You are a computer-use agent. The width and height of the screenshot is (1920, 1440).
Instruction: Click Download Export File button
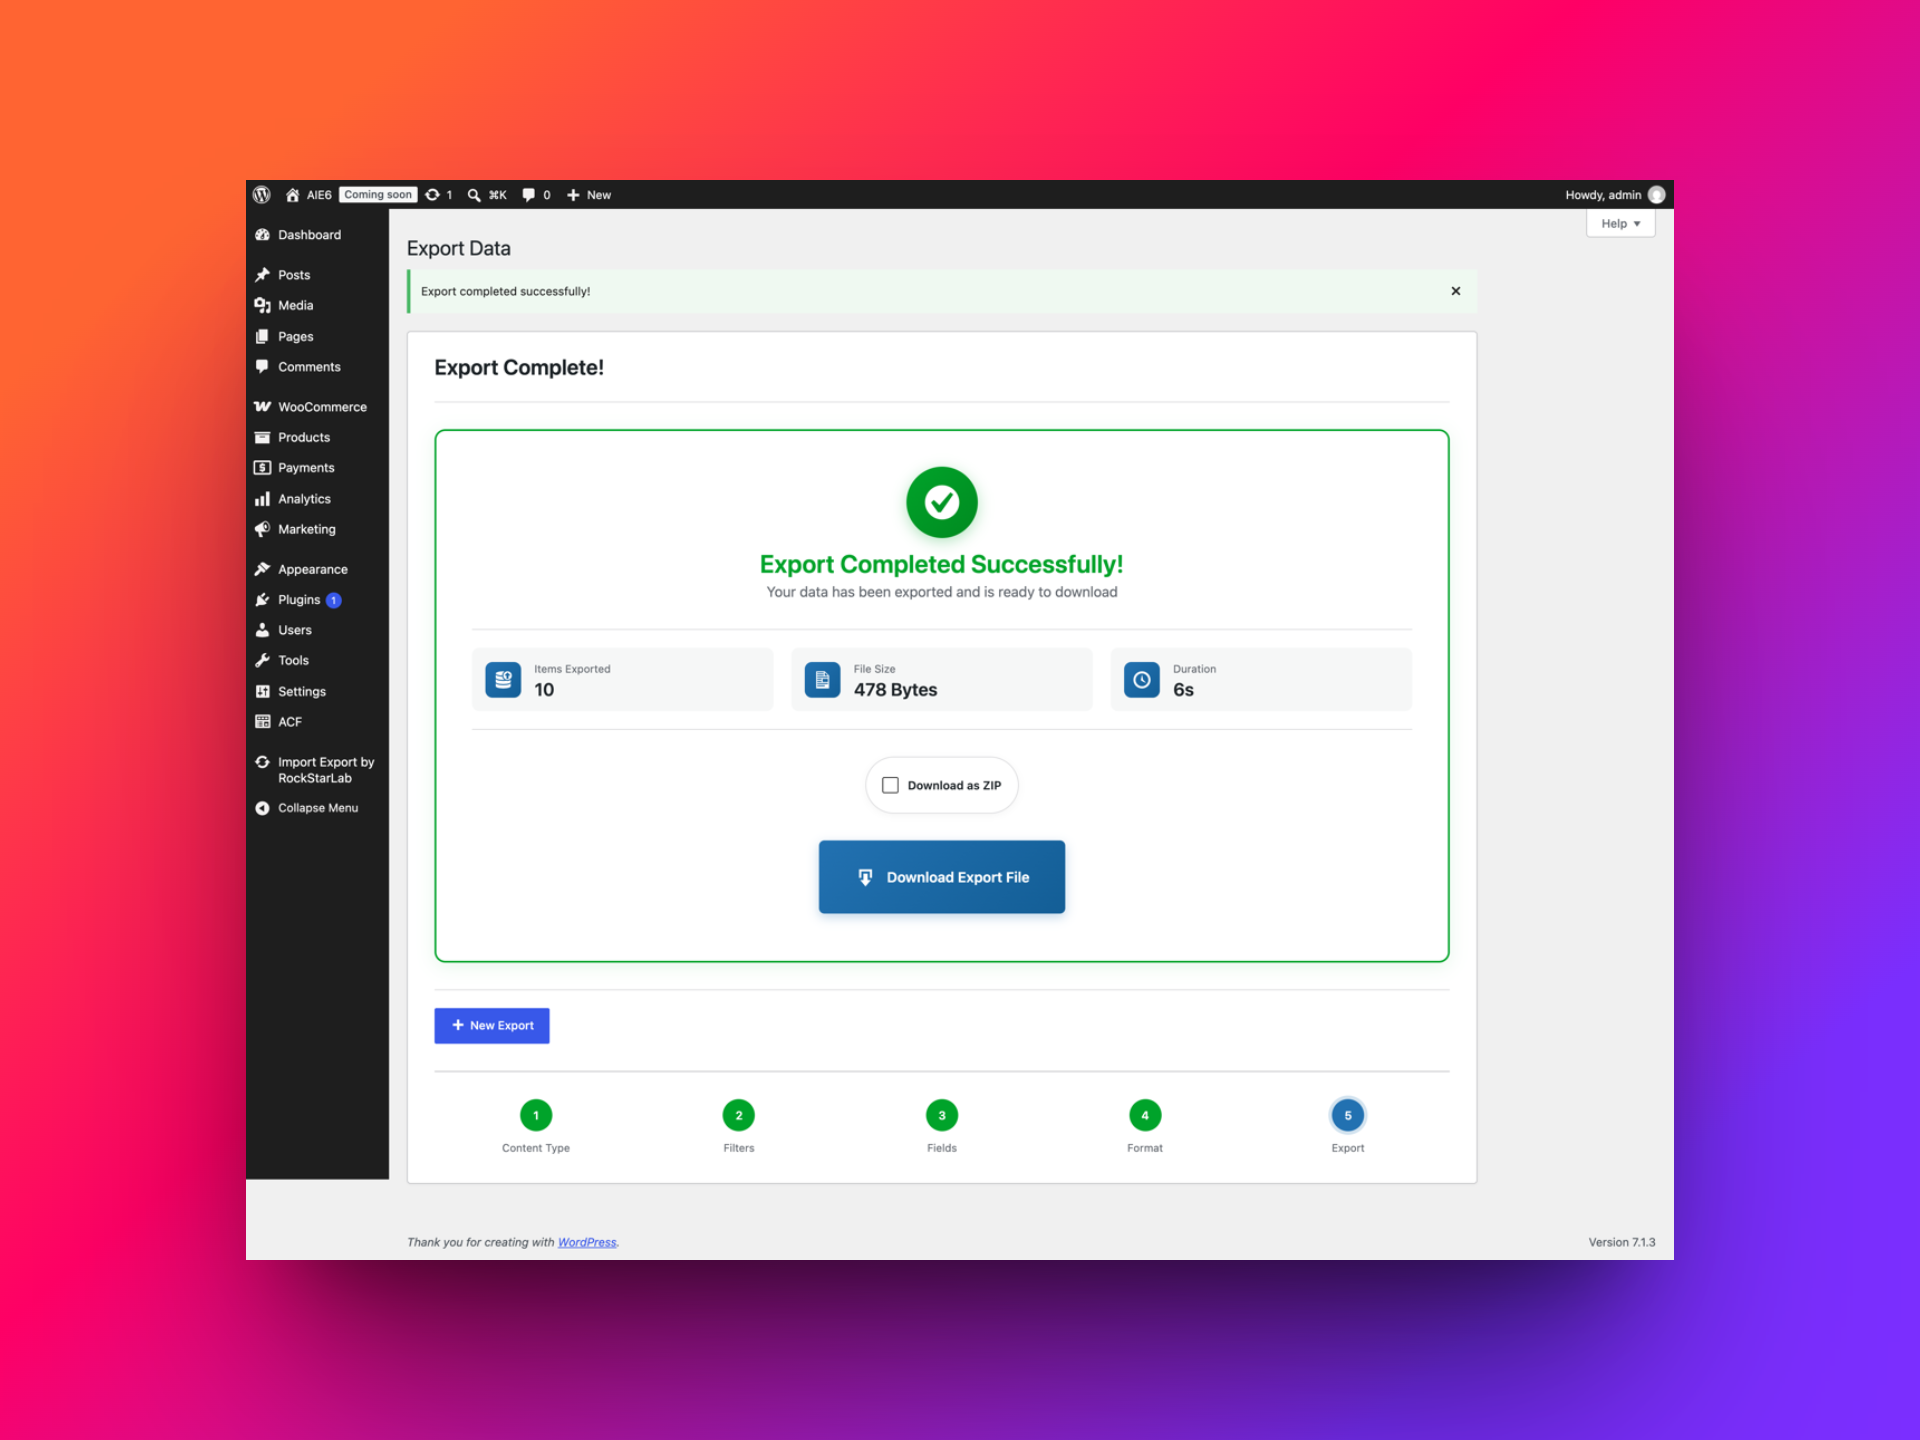(x=941, y=877)
